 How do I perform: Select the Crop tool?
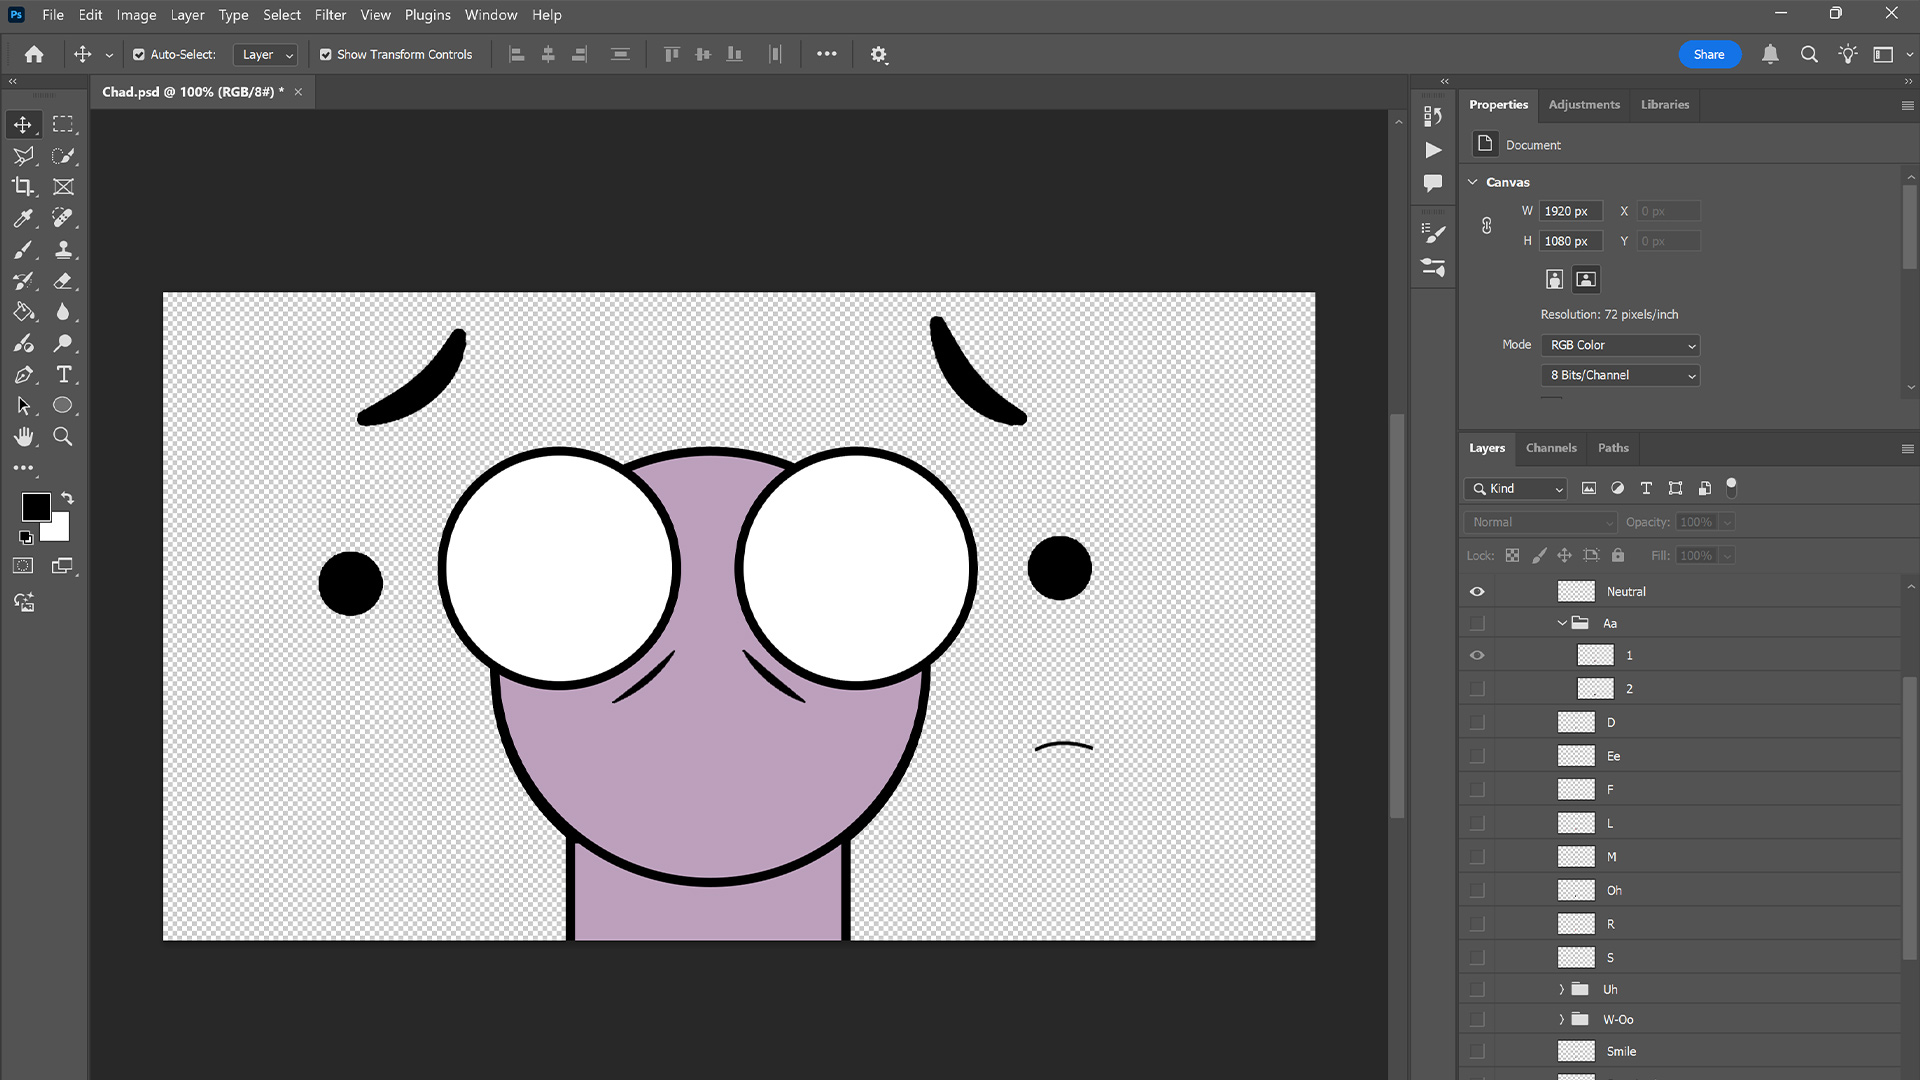(x=23, y=187)
